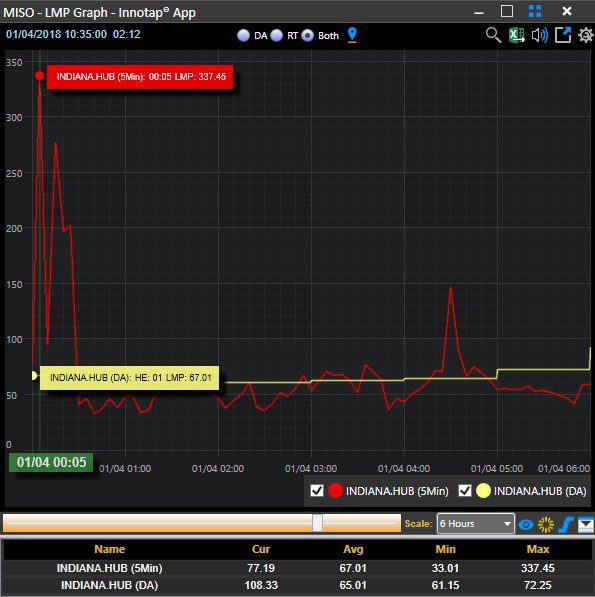The width and height of the screenshot is (595, 597).
Task: Click the envelope icon at bottom right
Action: (x=585, y=524)
